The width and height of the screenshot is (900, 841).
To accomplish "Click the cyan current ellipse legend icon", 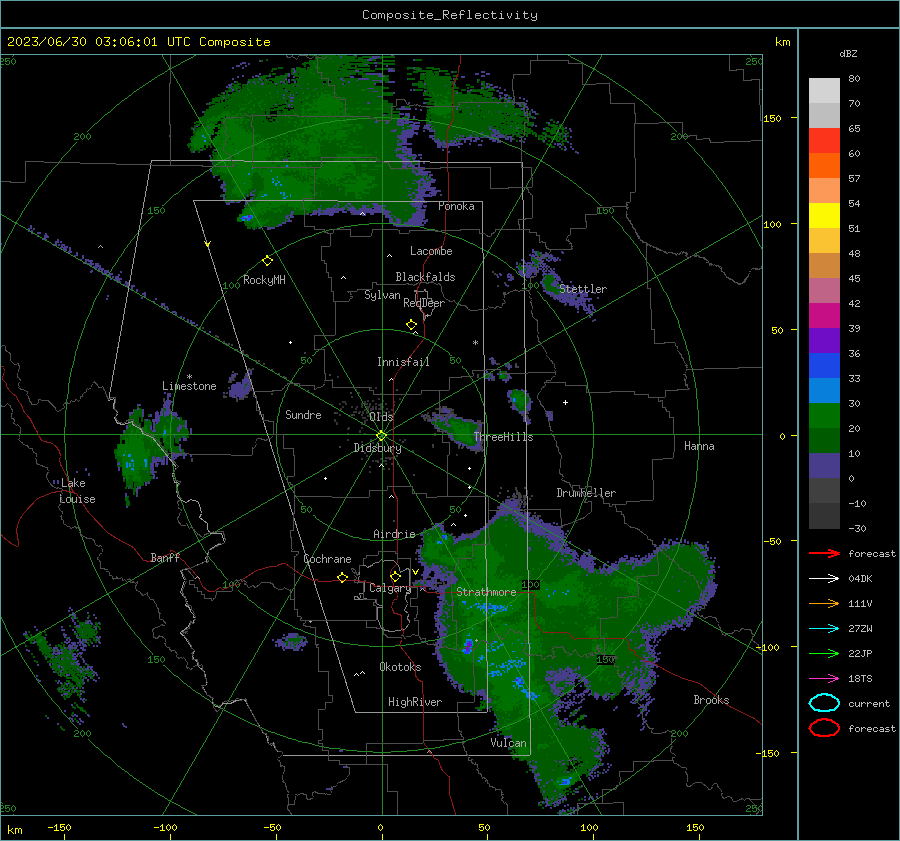I will pyautogui.click(x=824, y=703).
